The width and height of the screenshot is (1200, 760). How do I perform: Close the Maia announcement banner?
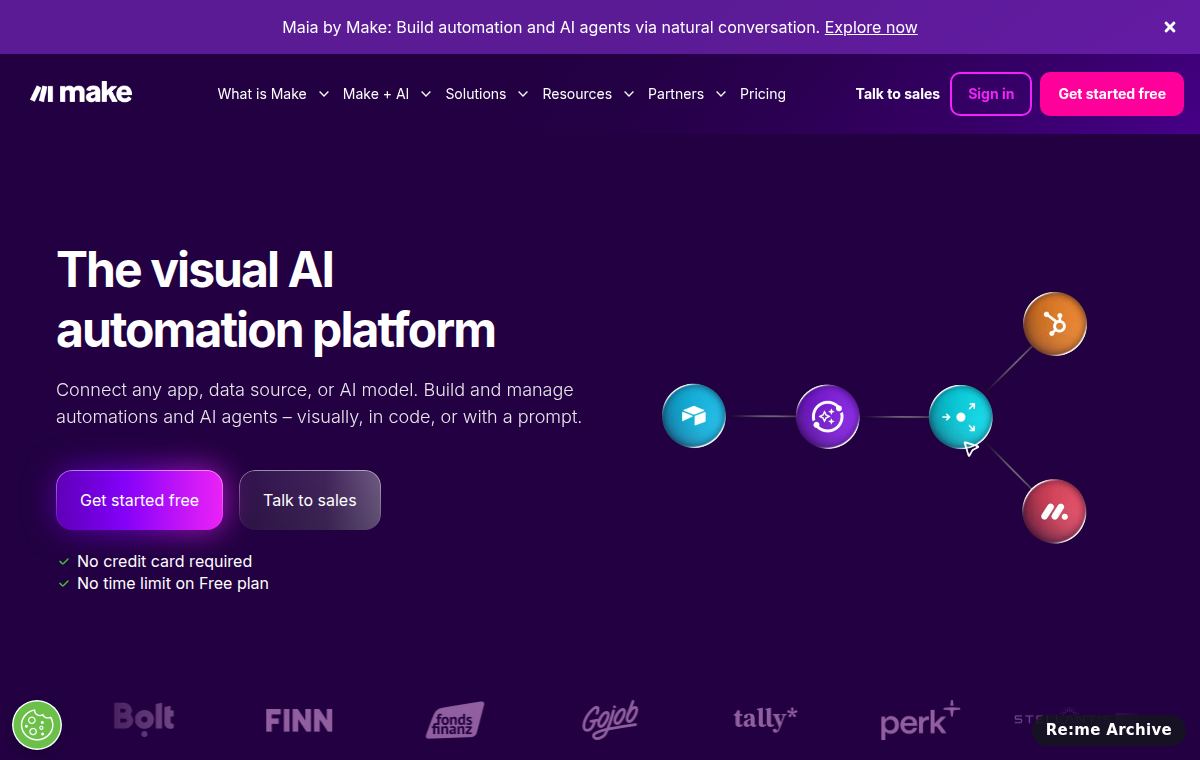(1170, 27)
